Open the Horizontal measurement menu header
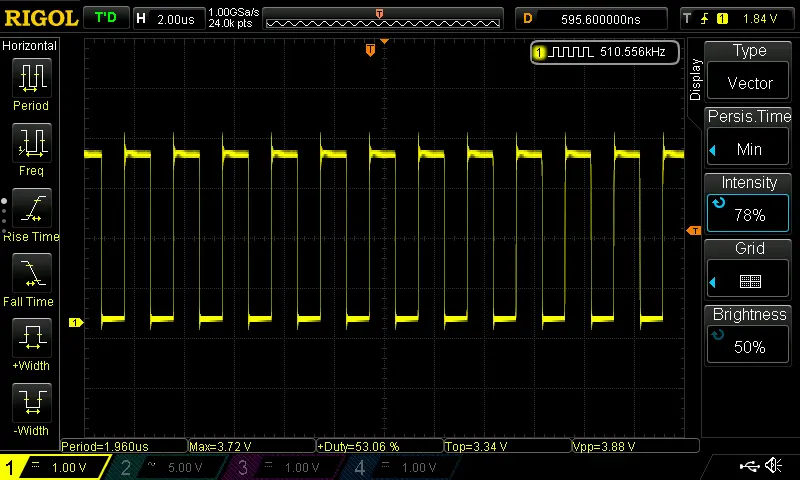The image size is (800, 480). click(30, 46)
